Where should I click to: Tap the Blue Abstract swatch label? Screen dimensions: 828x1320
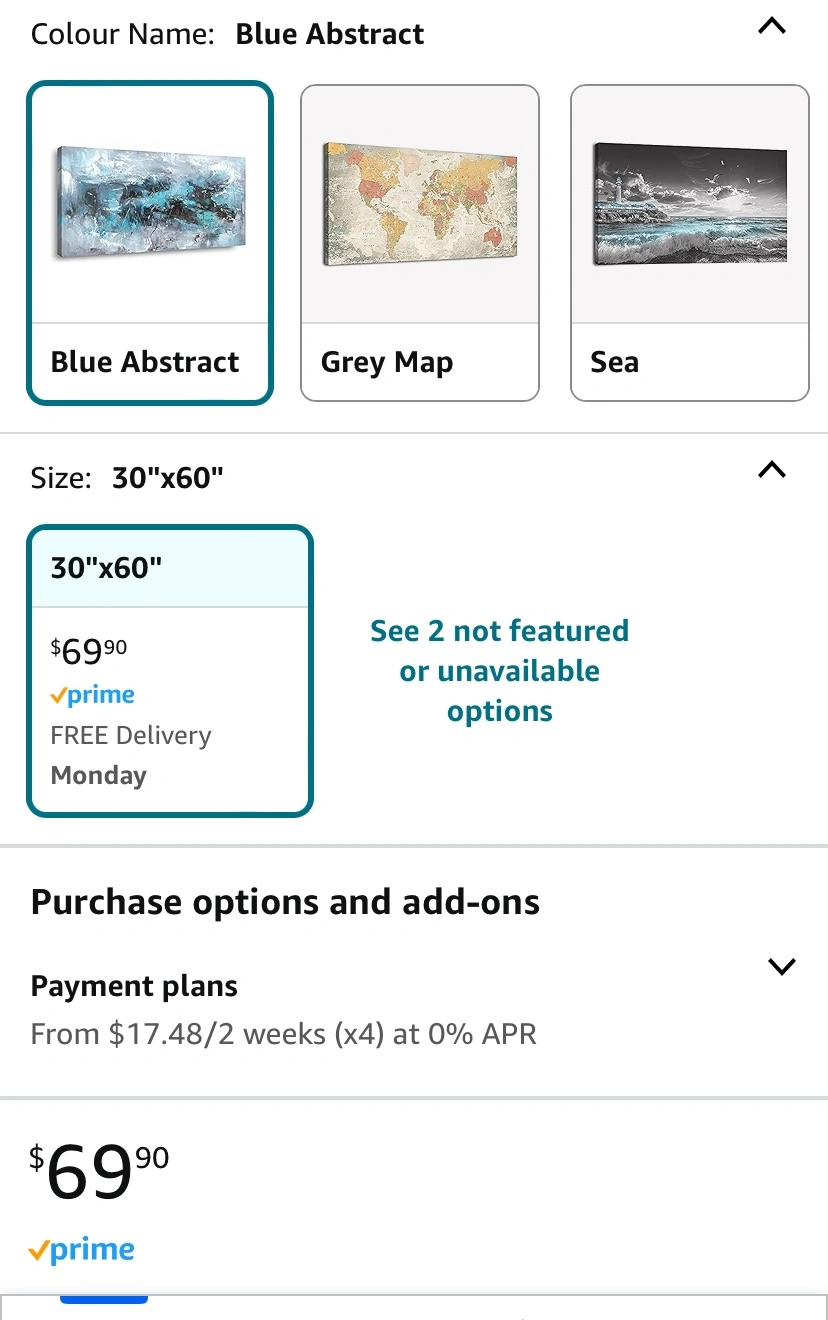point(145,362)
